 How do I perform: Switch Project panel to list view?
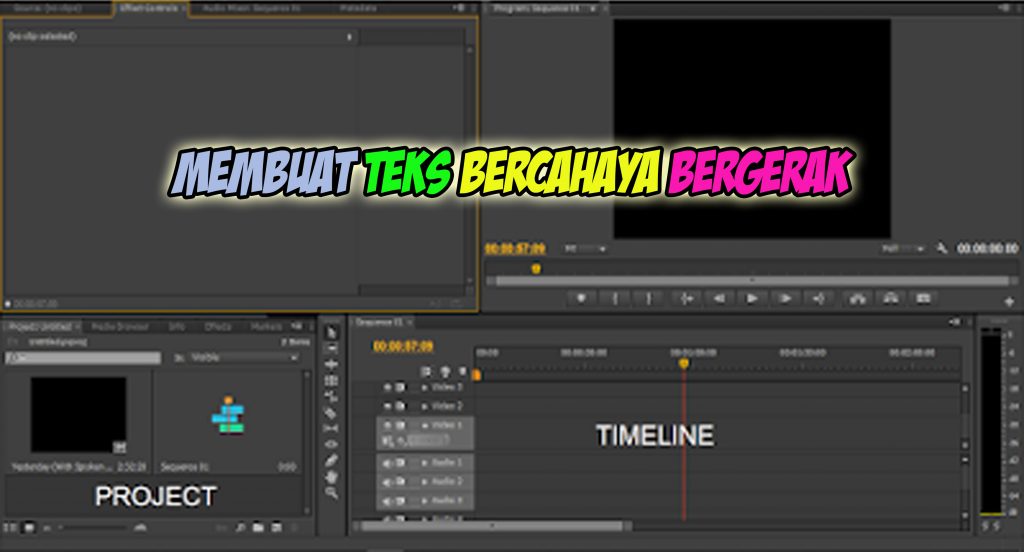[x=10, y=528]
